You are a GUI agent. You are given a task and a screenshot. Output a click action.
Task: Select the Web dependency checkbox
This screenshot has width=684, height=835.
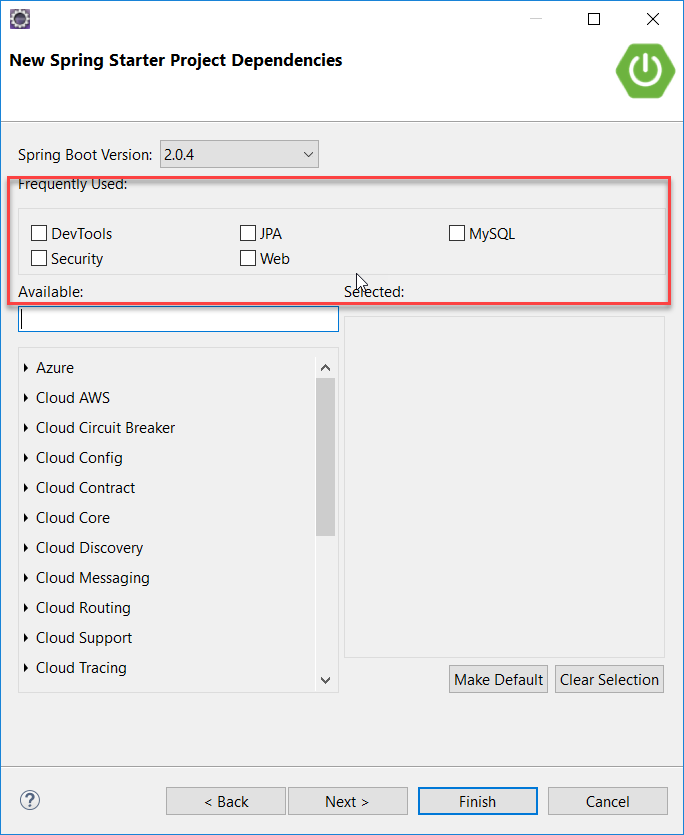(x=248, y=259)
